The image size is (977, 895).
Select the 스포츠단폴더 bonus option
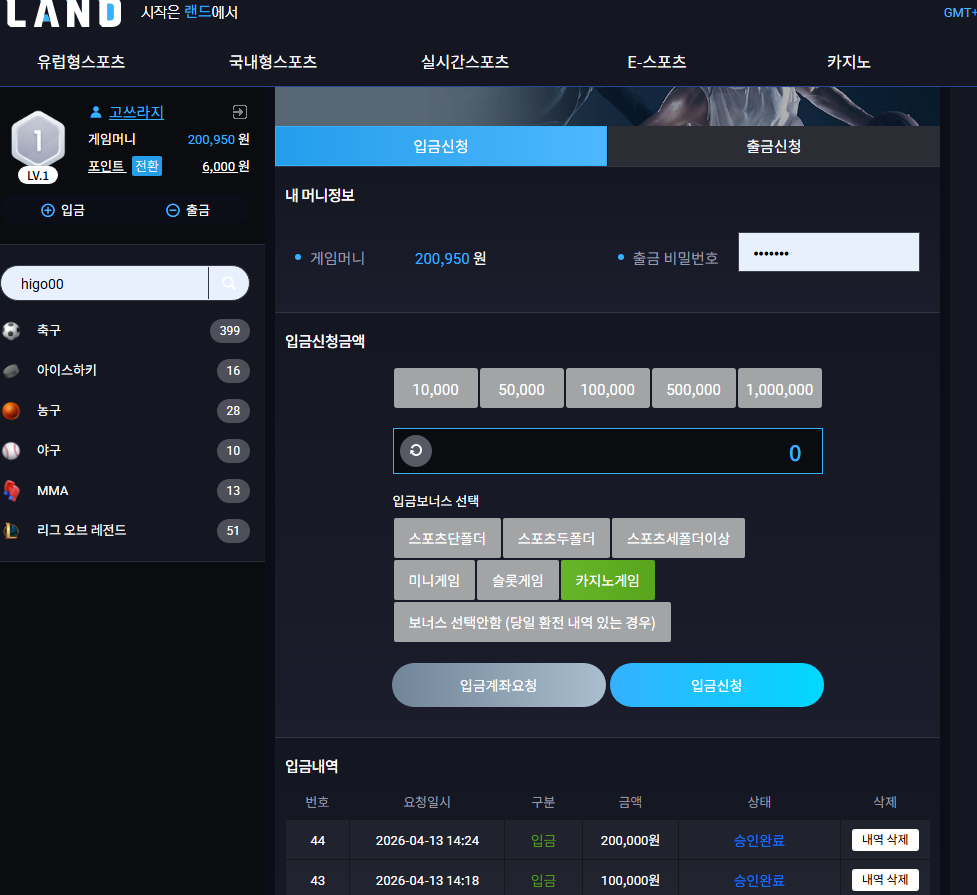[447, 538]
